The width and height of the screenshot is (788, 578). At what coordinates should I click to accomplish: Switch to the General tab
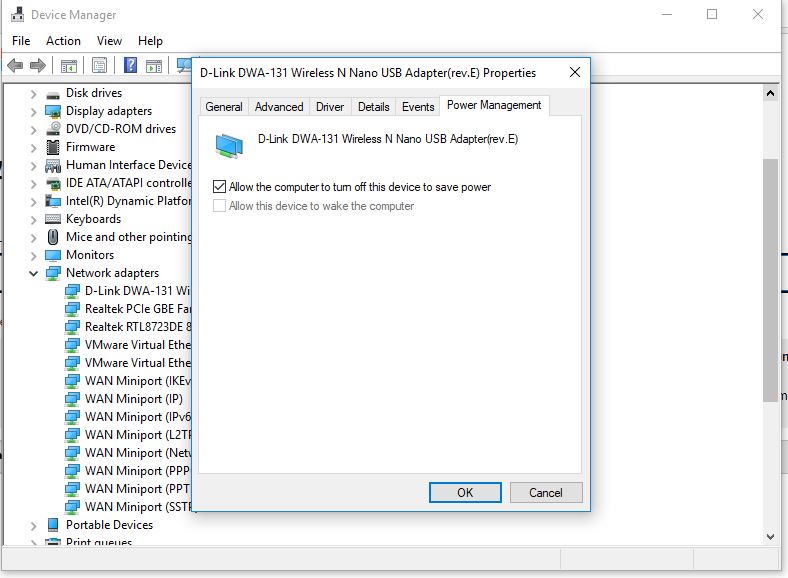(224, 107)
